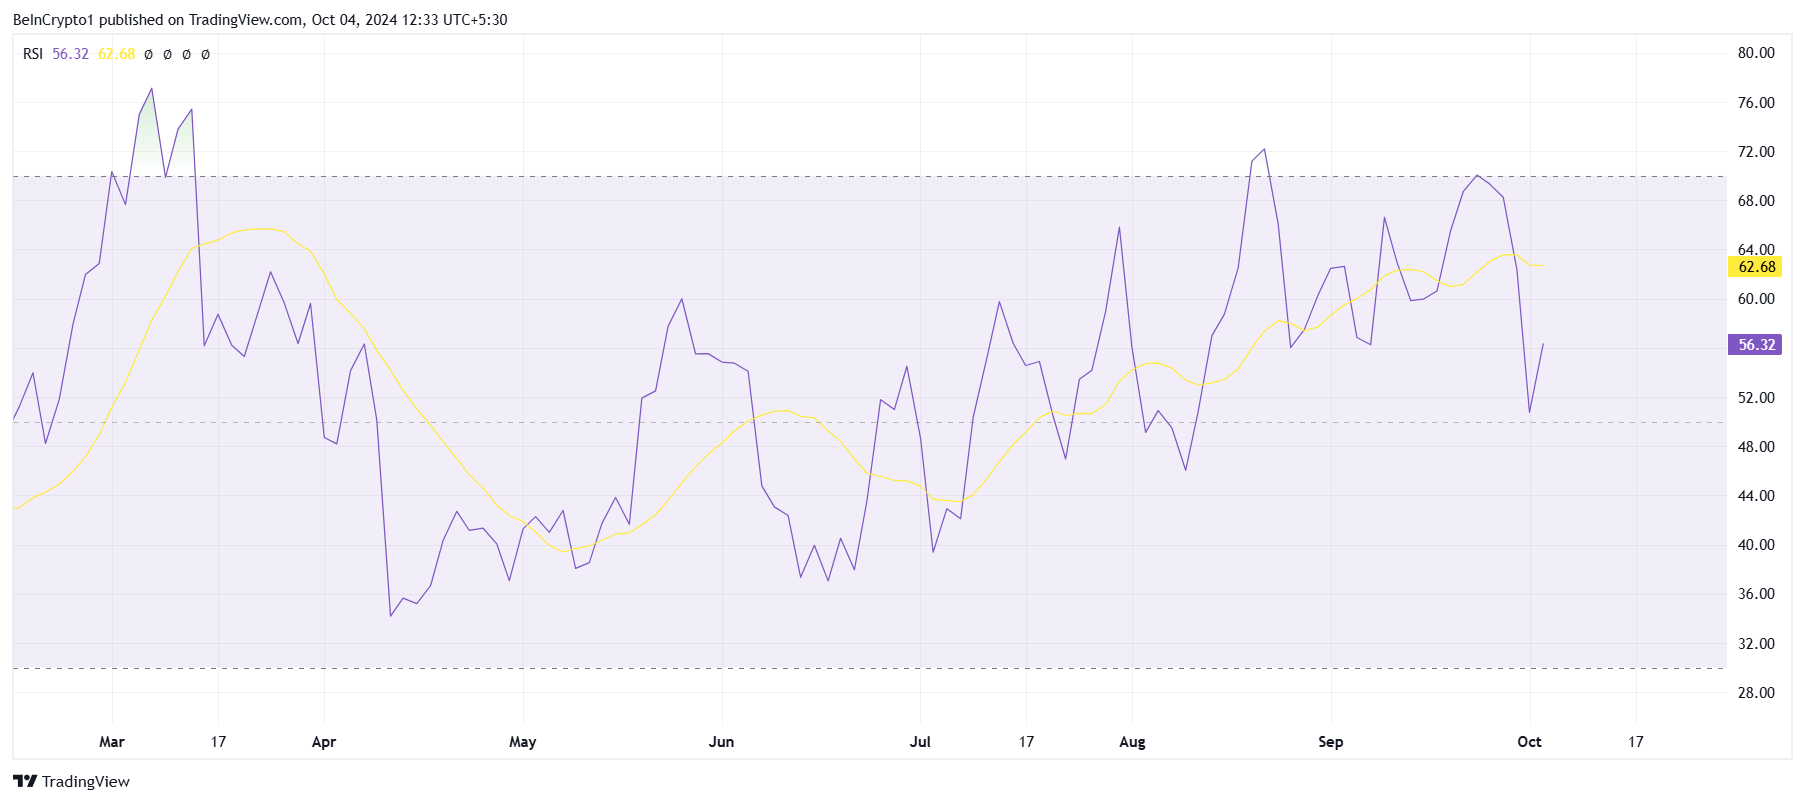Image resolution: width=1805 pixels, height=803 pixels.
Task: Click the RSI indicator label
Action: tap(33, 54)
